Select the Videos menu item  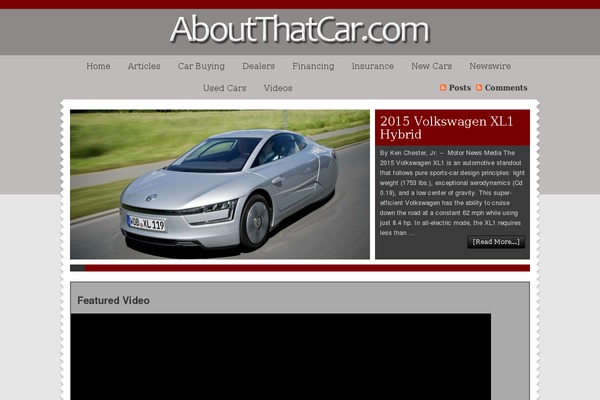click(278, 88)
